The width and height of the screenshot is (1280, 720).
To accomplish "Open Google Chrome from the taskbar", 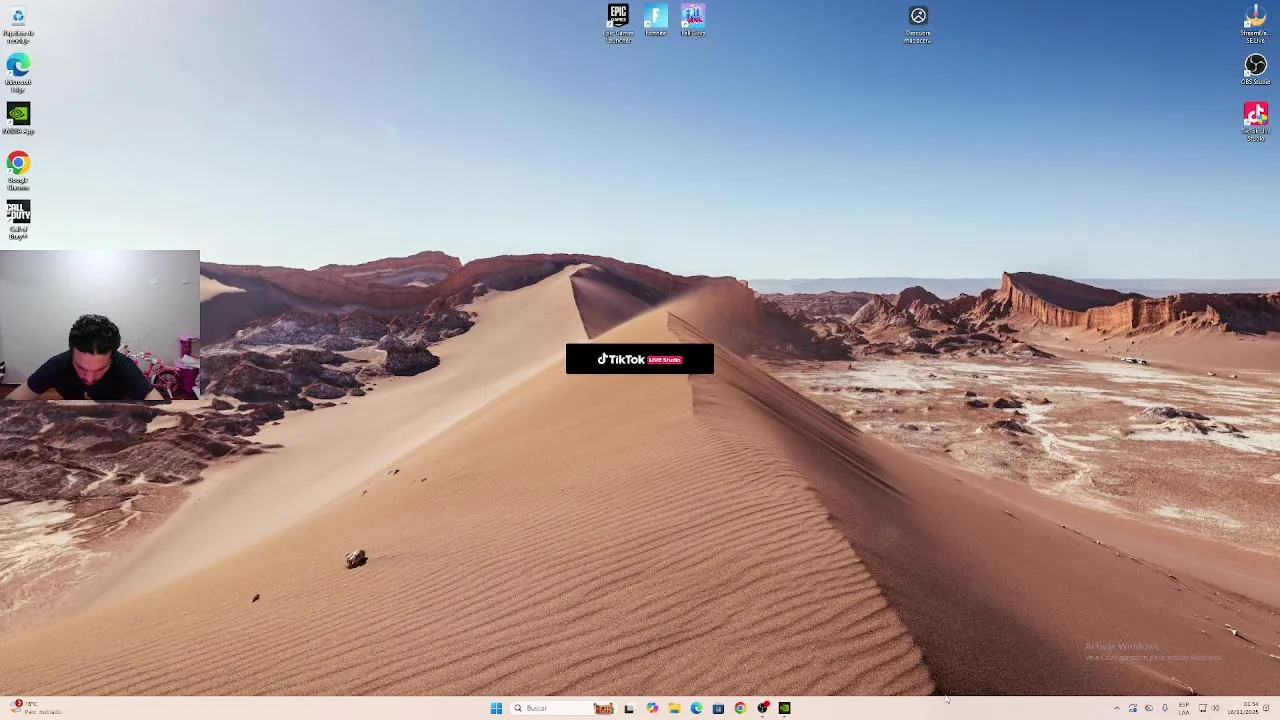I will [x=740, y=708].
